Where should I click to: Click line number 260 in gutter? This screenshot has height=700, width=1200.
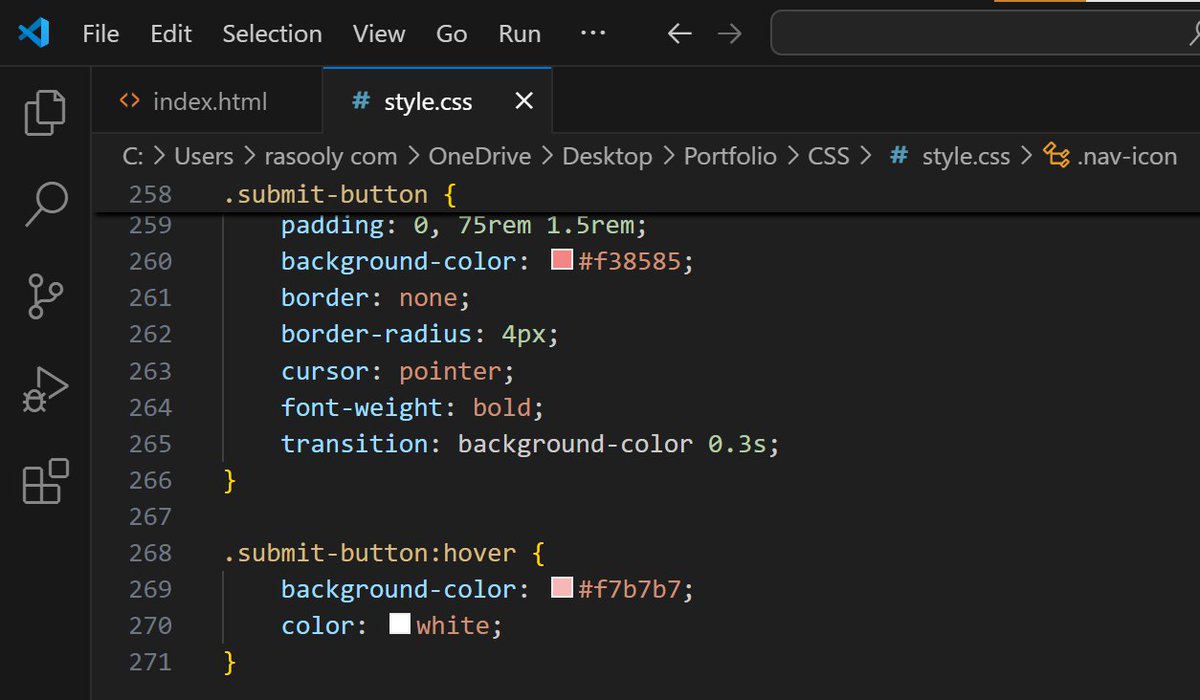pos(151,261)
